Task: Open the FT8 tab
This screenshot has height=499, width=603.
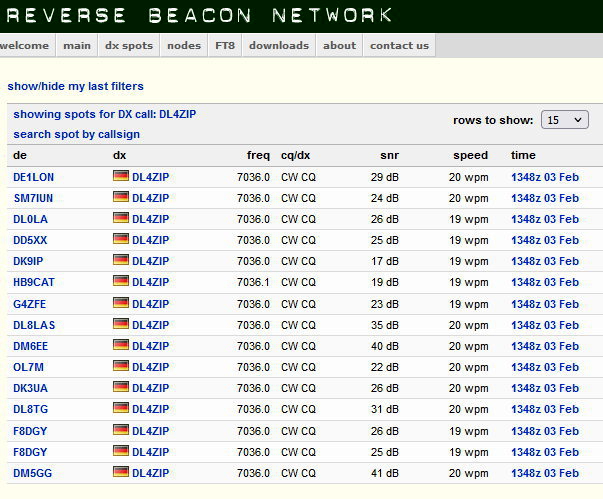Action: point(225,45)
